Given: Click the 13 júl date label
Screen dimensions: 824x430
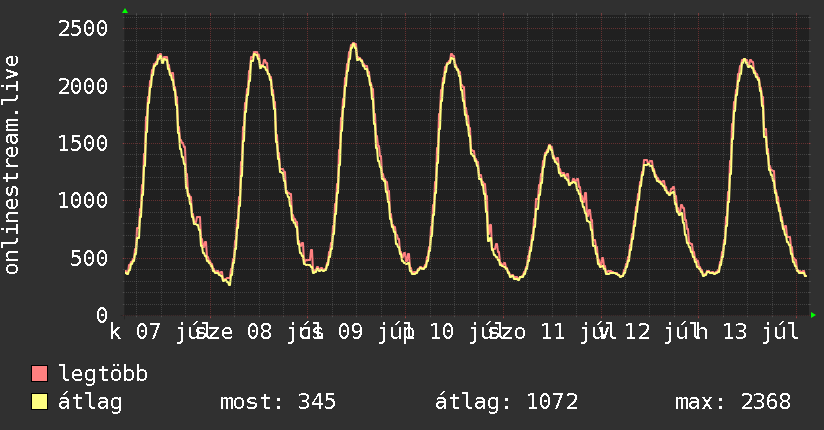Looking at the screenshot, I should coord(760,332).
